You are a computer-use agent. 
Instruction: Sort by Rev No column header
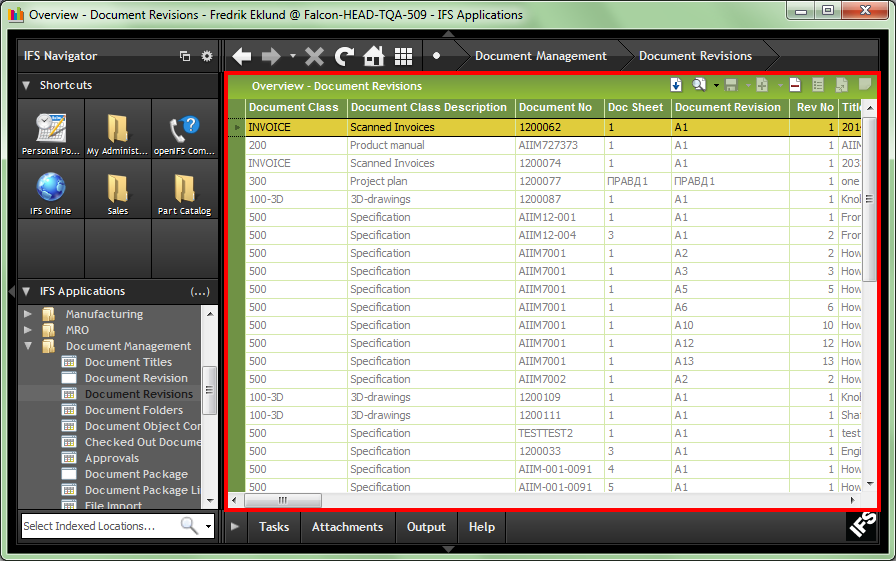(x=814, y=107)
